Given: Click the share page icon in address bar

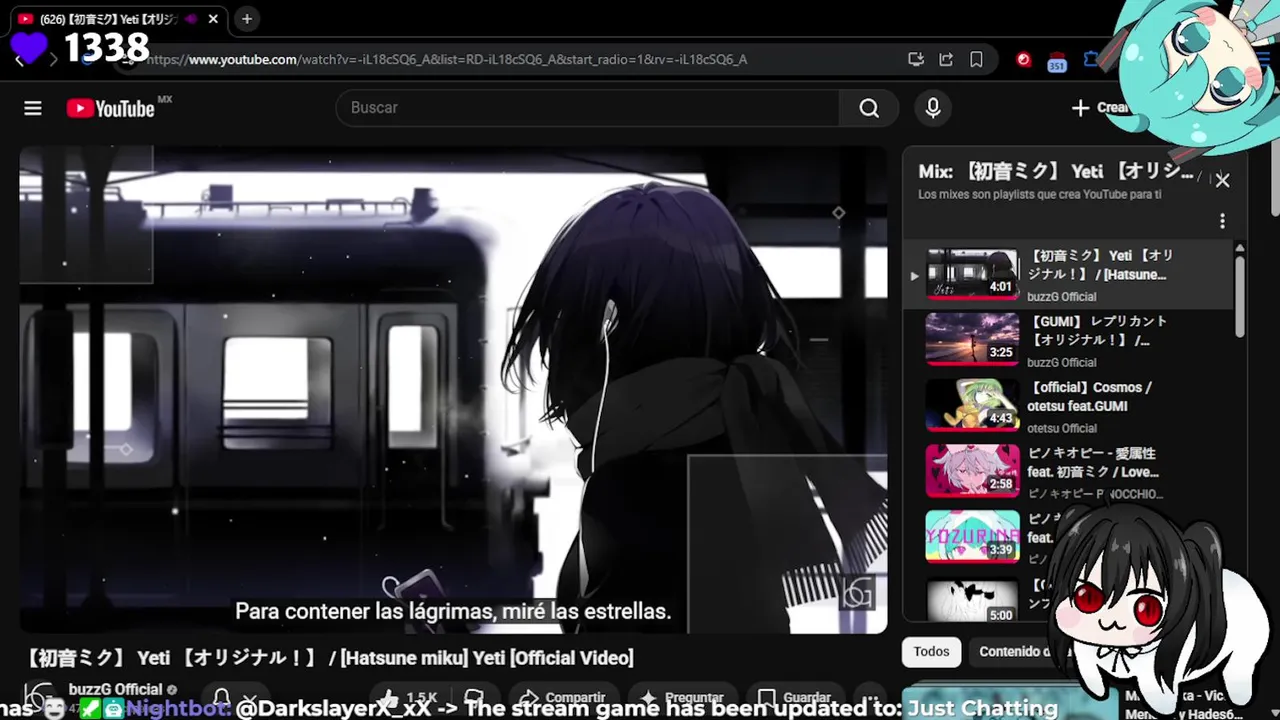Looking at the screenshot, I should coord(946,59).
